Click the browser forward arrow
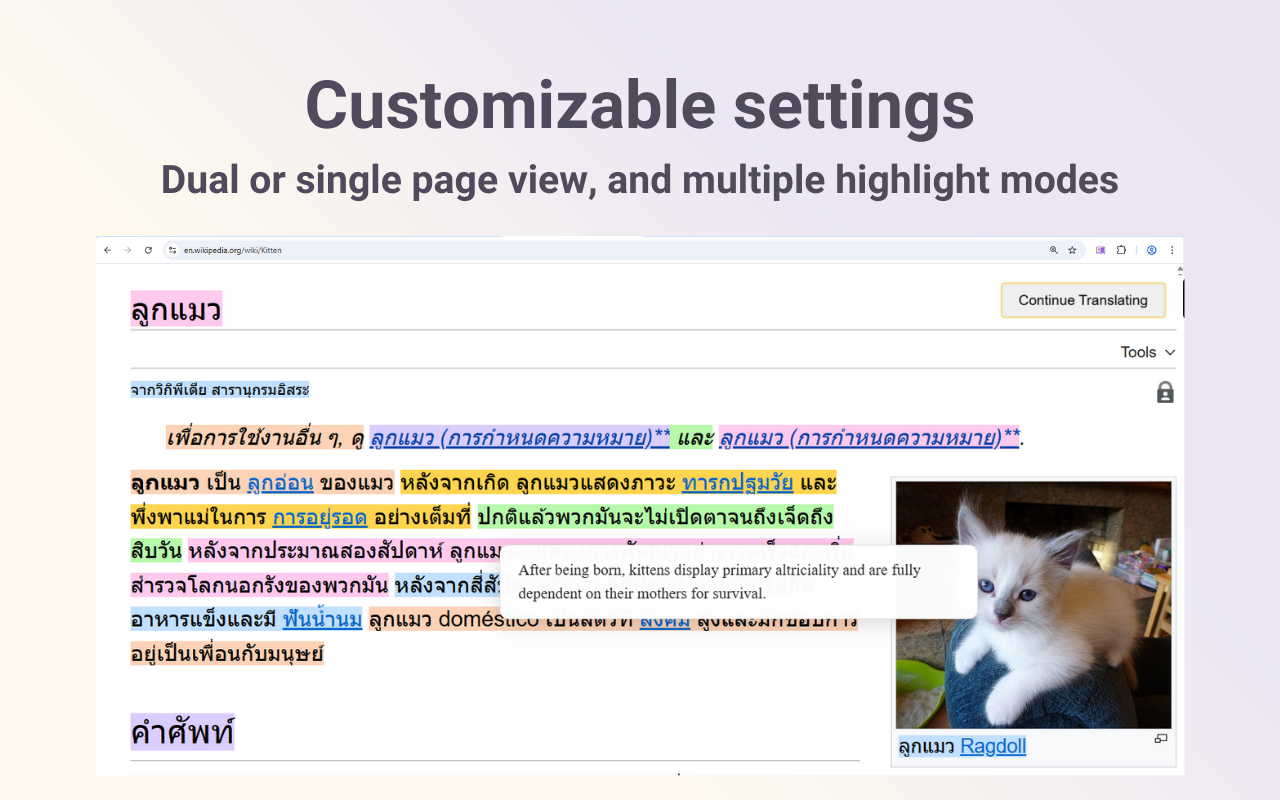 pos(128,250)
